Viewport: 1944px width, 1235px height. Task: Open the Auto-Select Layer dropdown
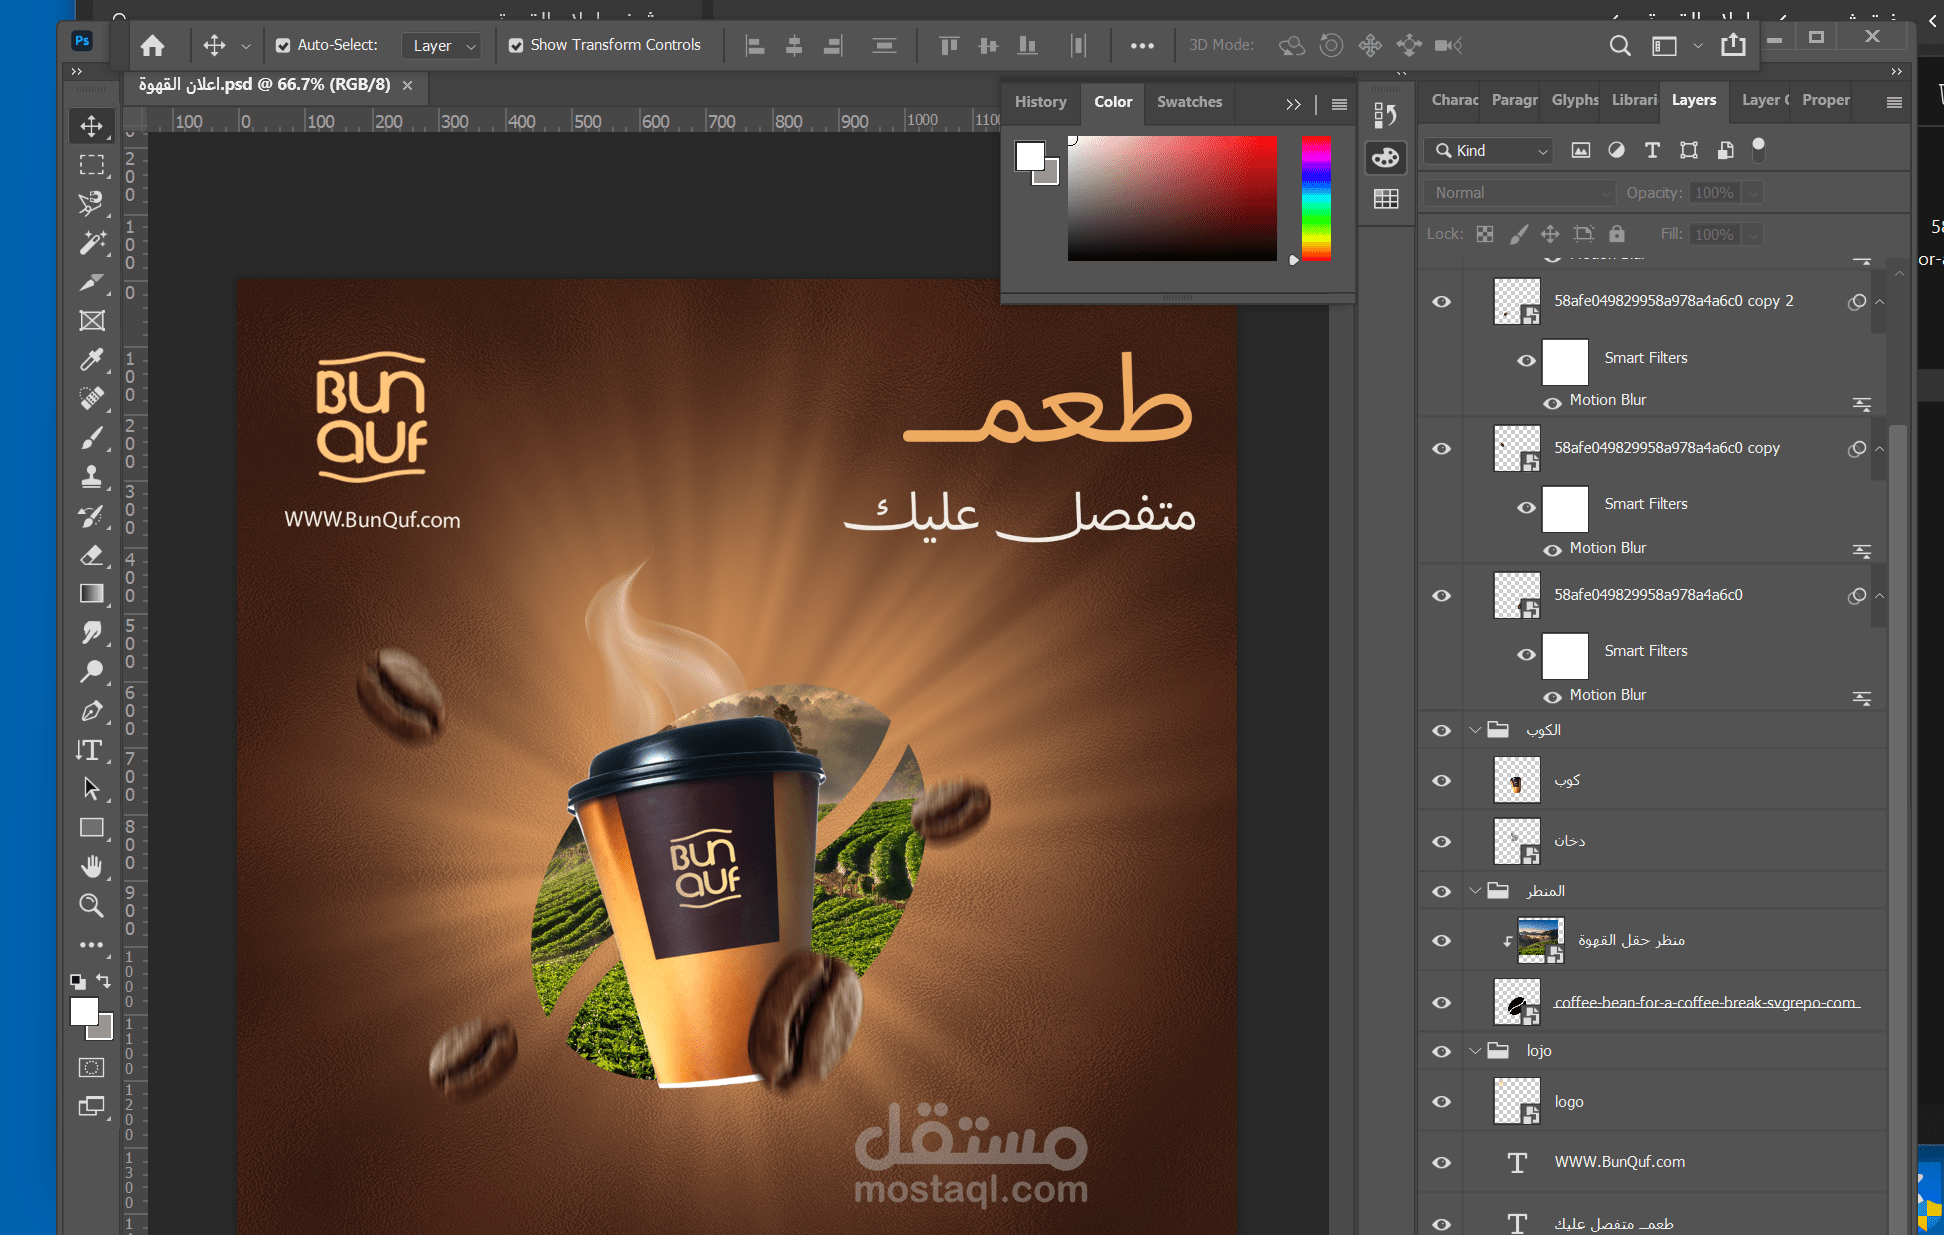point(442,45)
